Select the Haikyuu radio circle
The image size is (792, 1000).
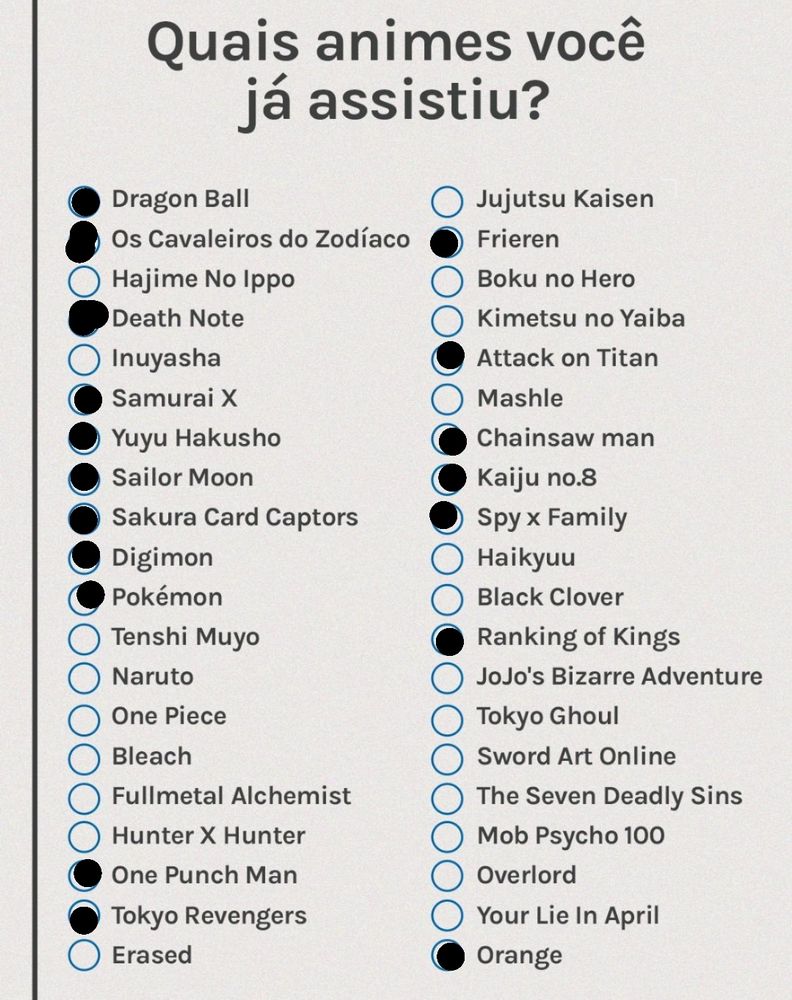point(447,559)
